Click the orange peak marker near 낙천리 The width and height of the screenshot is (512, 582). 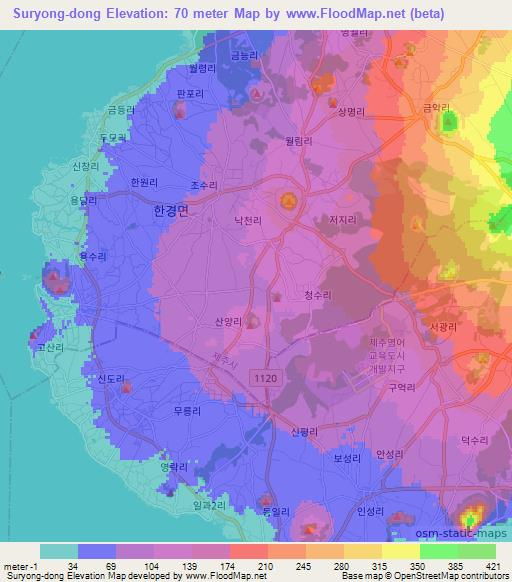pyautogui.click(x=288, y=201)
